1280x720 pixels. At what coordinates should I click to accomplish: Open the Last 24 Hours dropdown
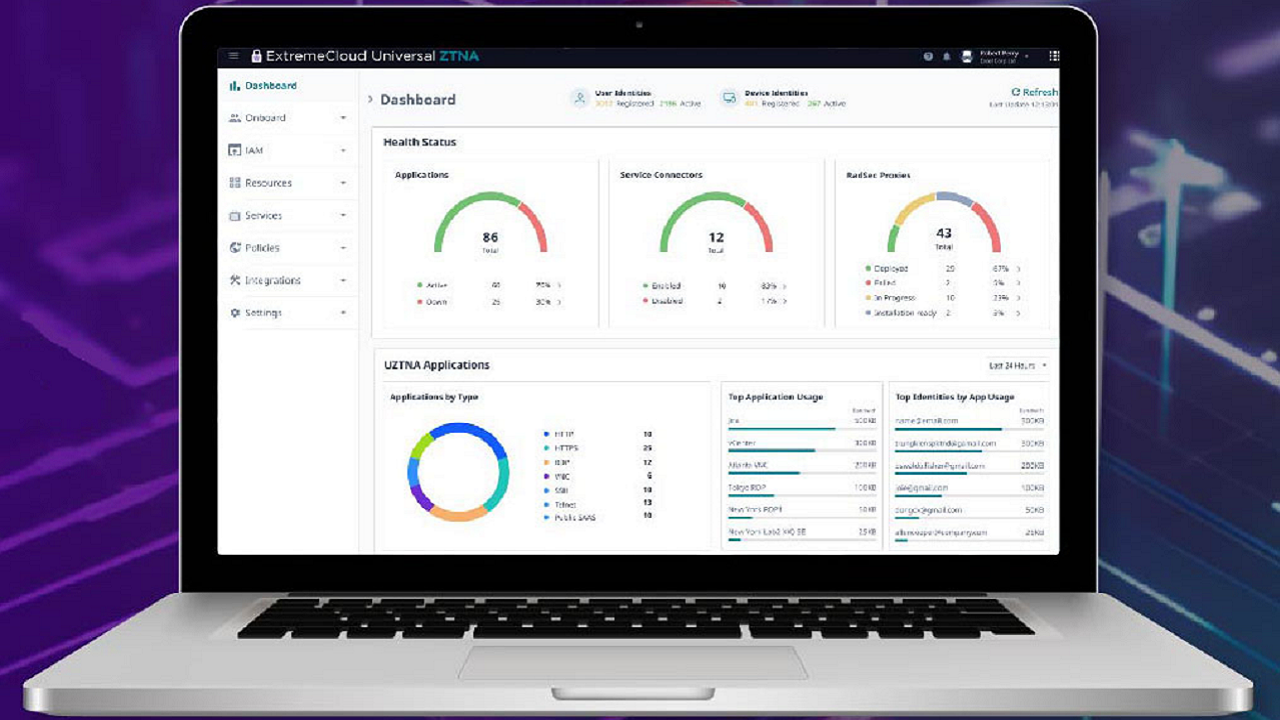pos(1018,365)
